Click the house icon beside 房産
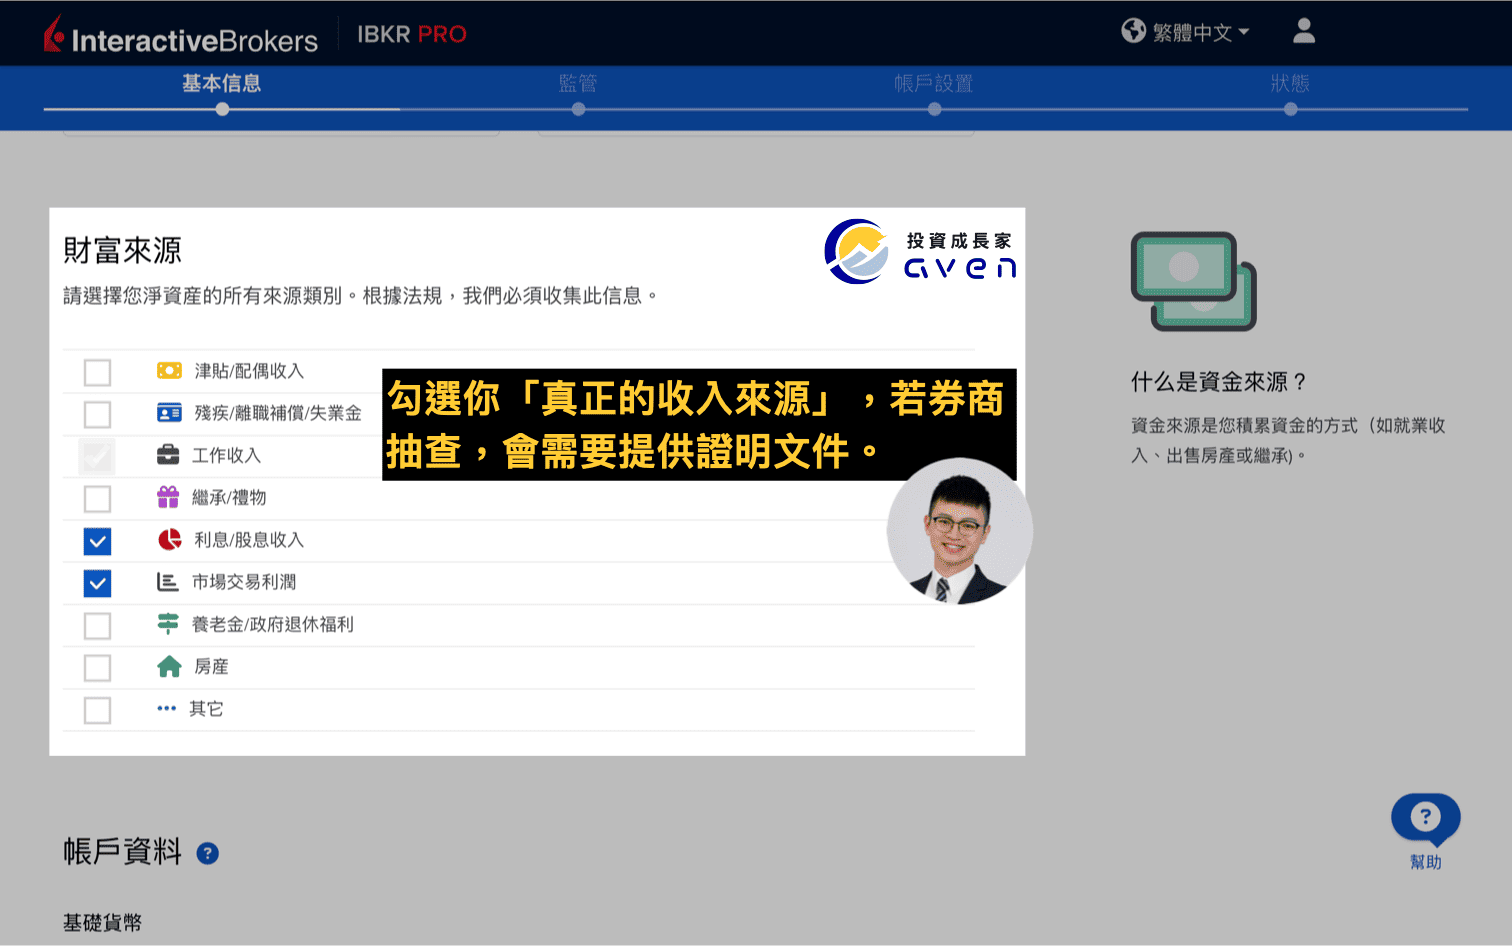 (168, 666)
